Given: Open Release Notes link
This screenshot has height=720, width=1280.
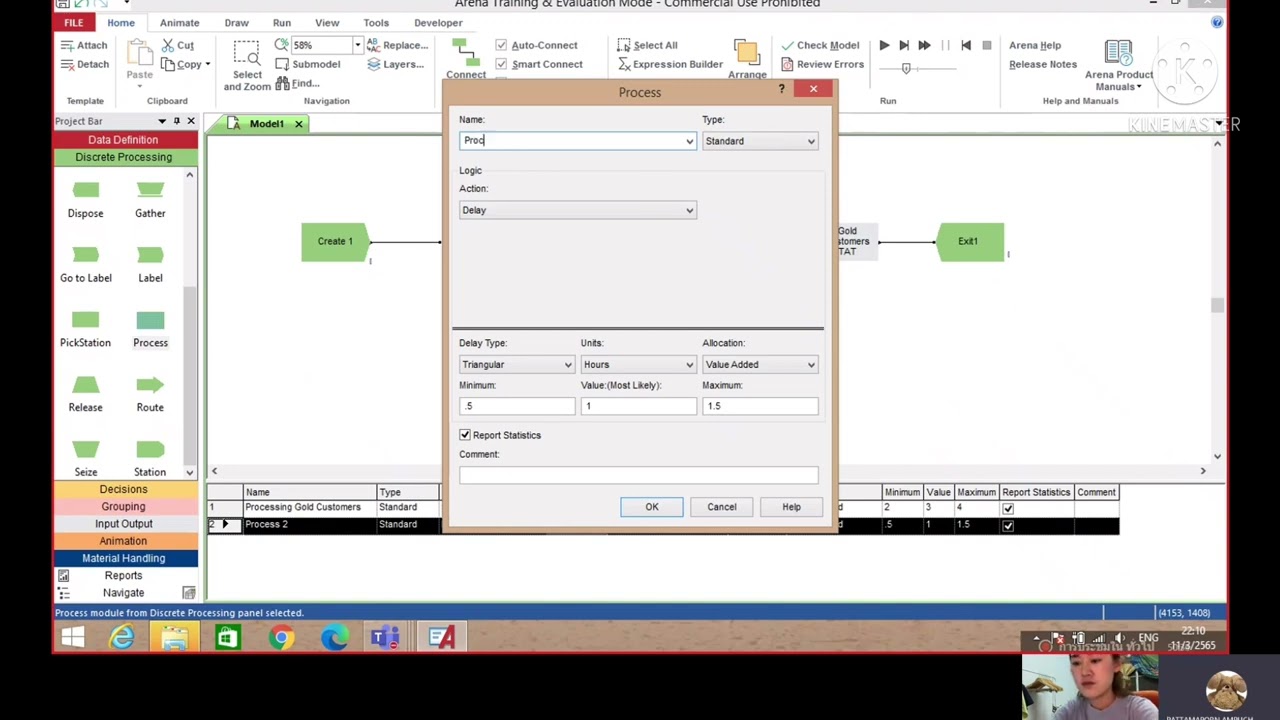Looking at the screenshot, I should [1043, 64].
